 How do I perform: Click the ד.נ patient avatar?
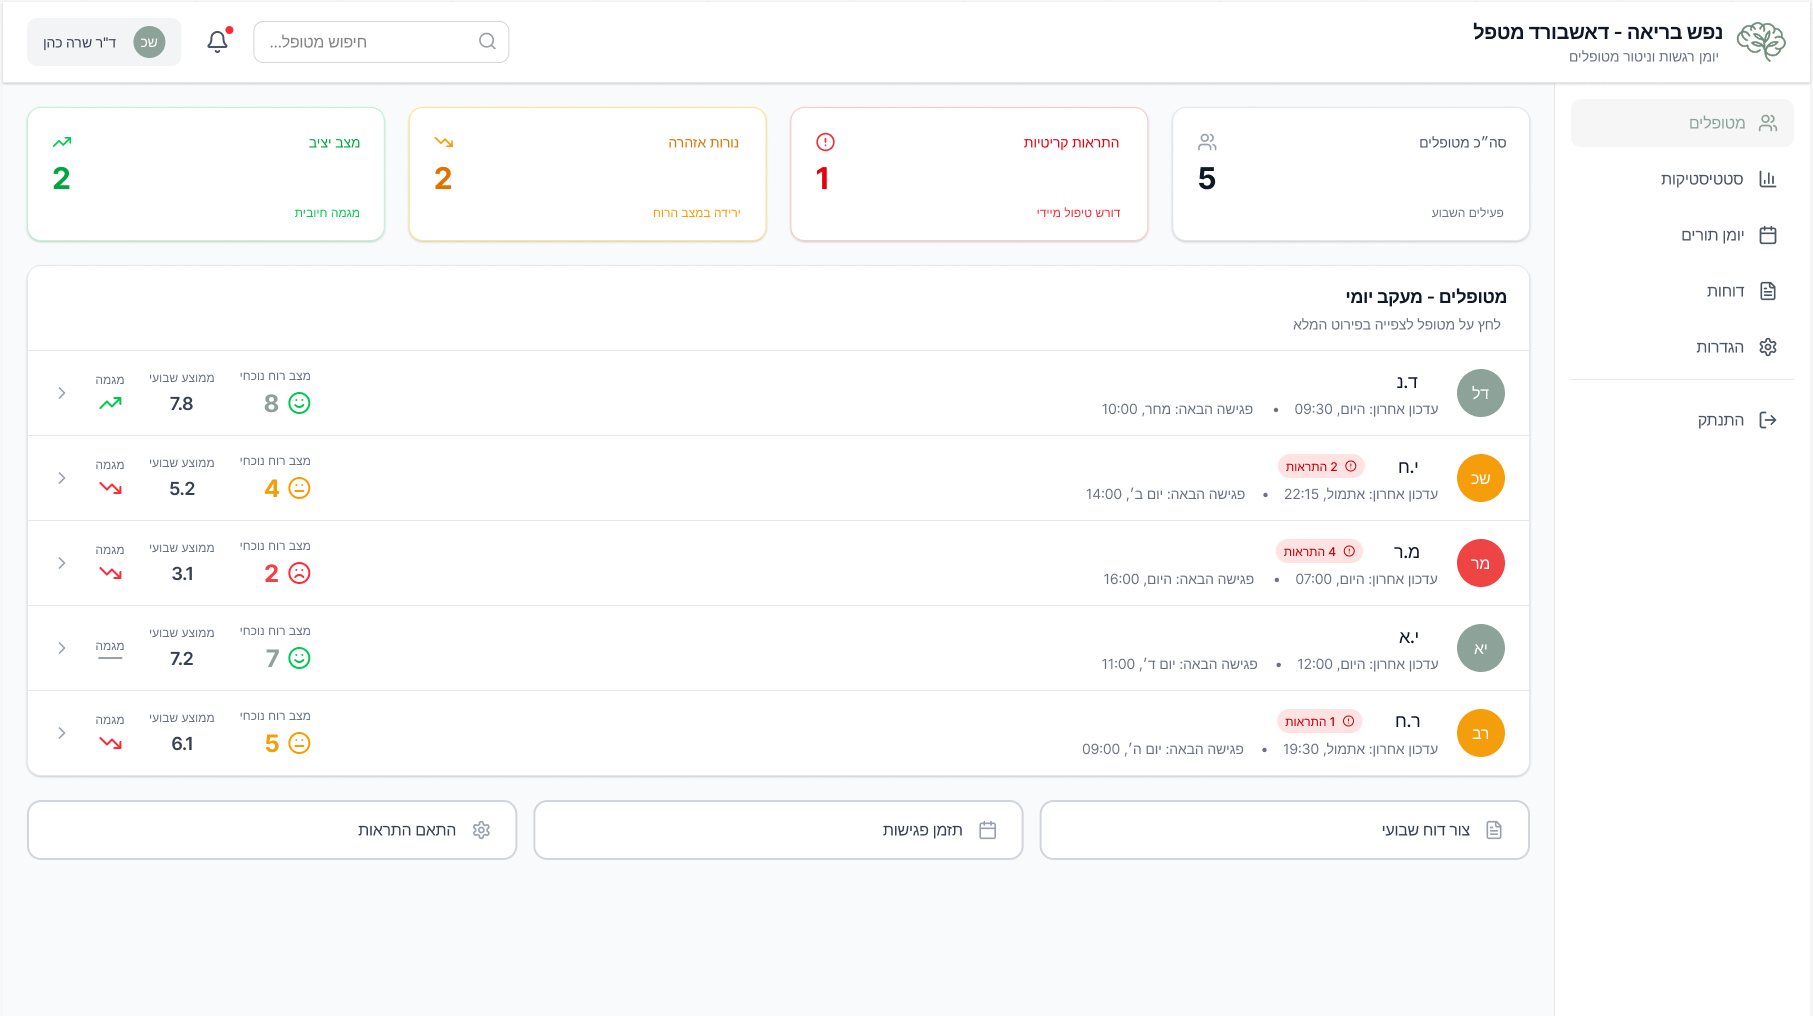point(1480,393)
